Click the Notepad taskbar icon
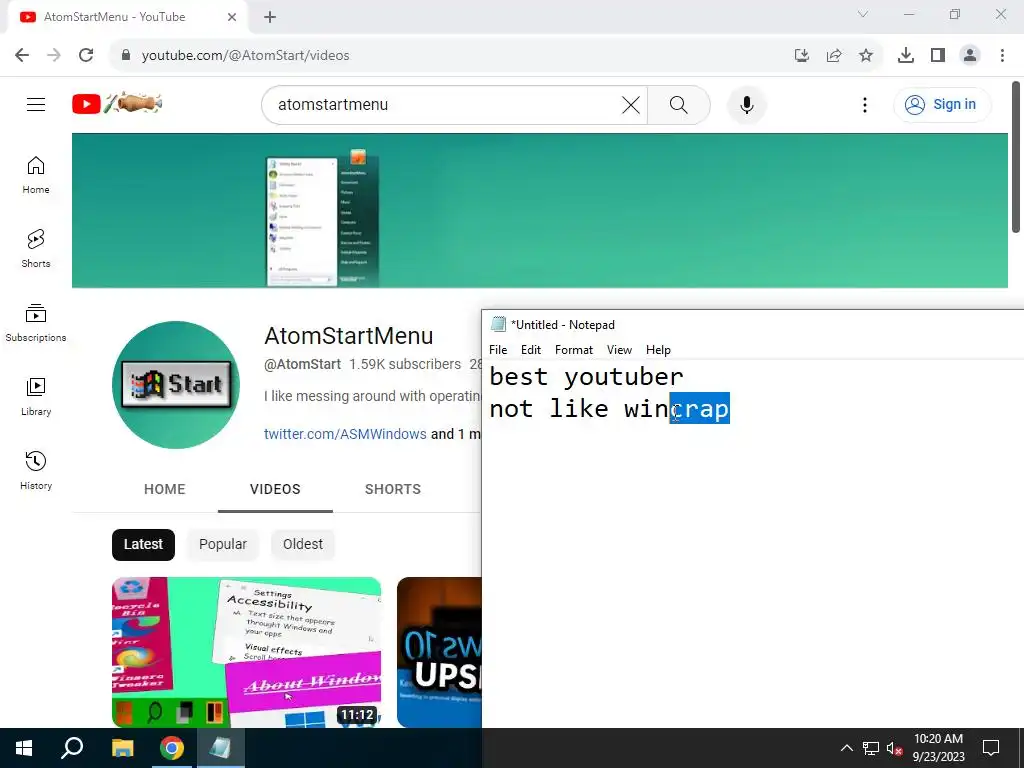The height and width of the screenshot is (768, 1024). pos(221,748)
